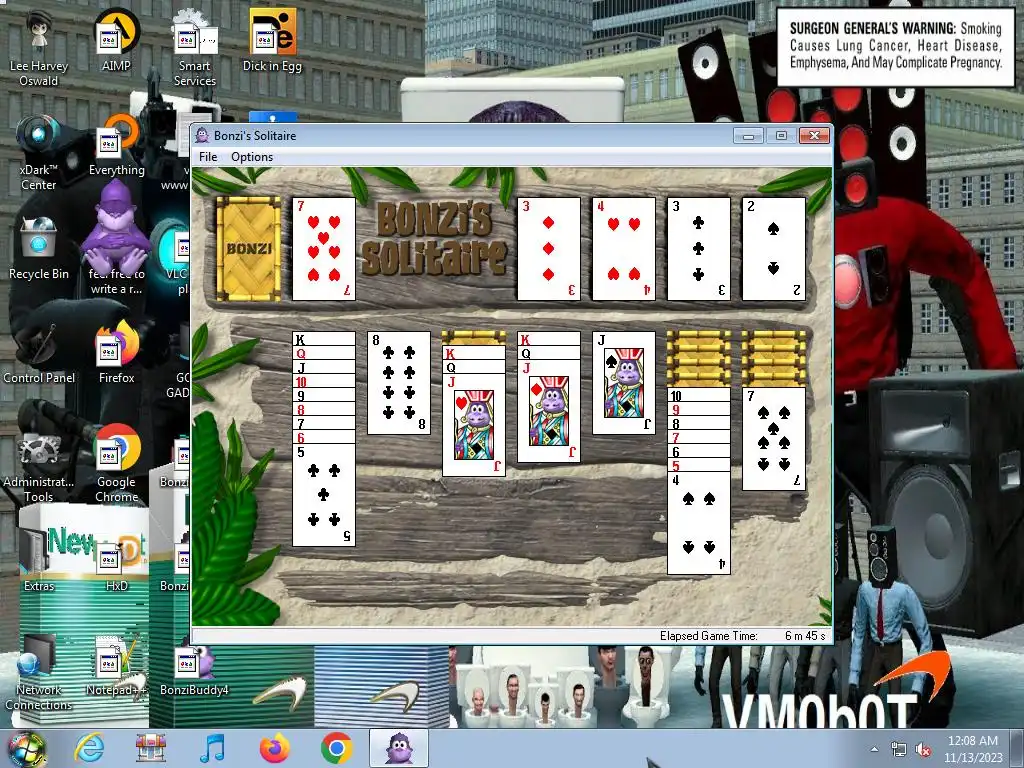This screenshot has height=768, width=1024.
Task: Launch Internet Explorer from the taskbar
Action: pyautogui.click(x=89, y=748)
